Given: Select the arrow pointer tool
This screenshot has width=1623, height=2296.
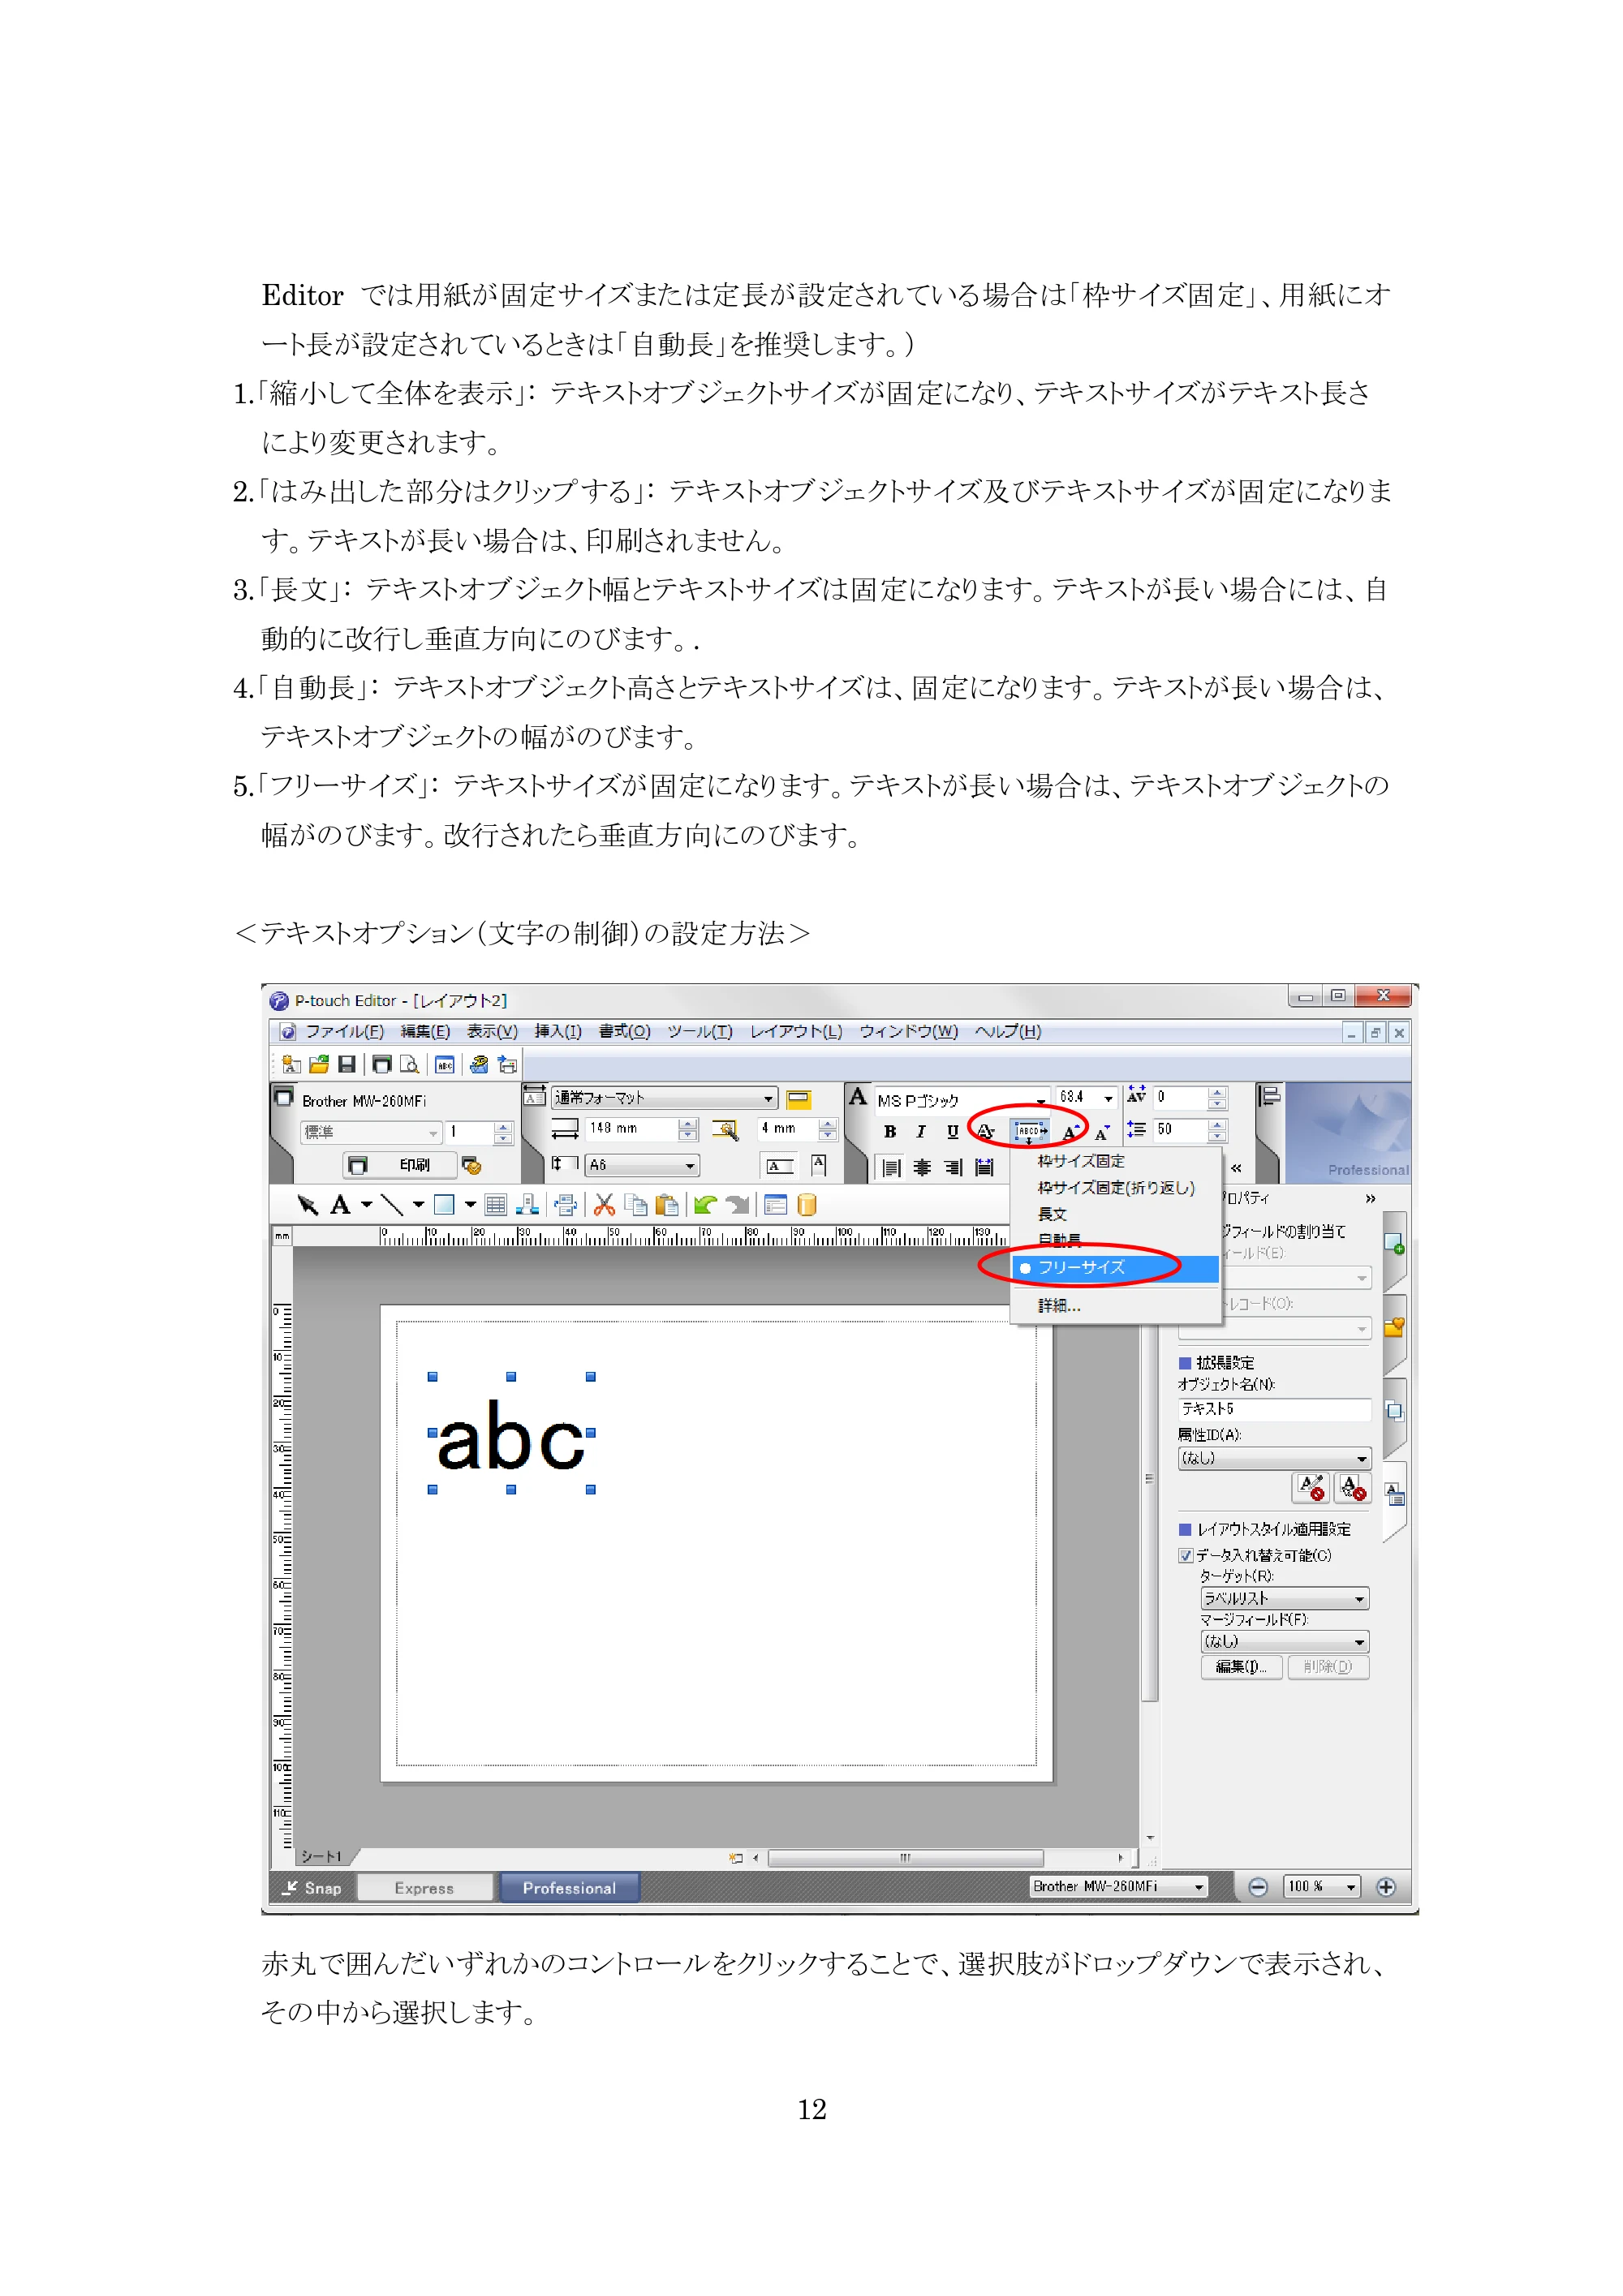Looking at the screenshot, I should (x=307, y=1205).
